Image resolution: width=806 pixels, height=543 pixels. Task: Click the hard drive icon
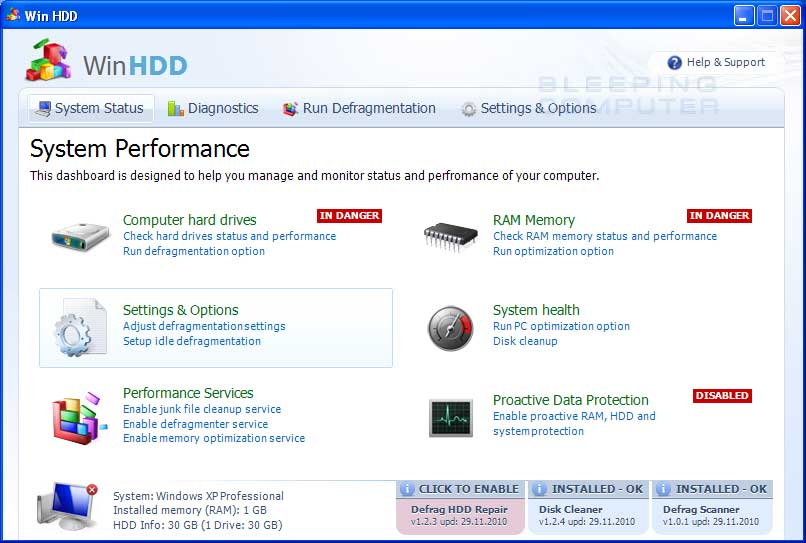[x=80, y=237]
